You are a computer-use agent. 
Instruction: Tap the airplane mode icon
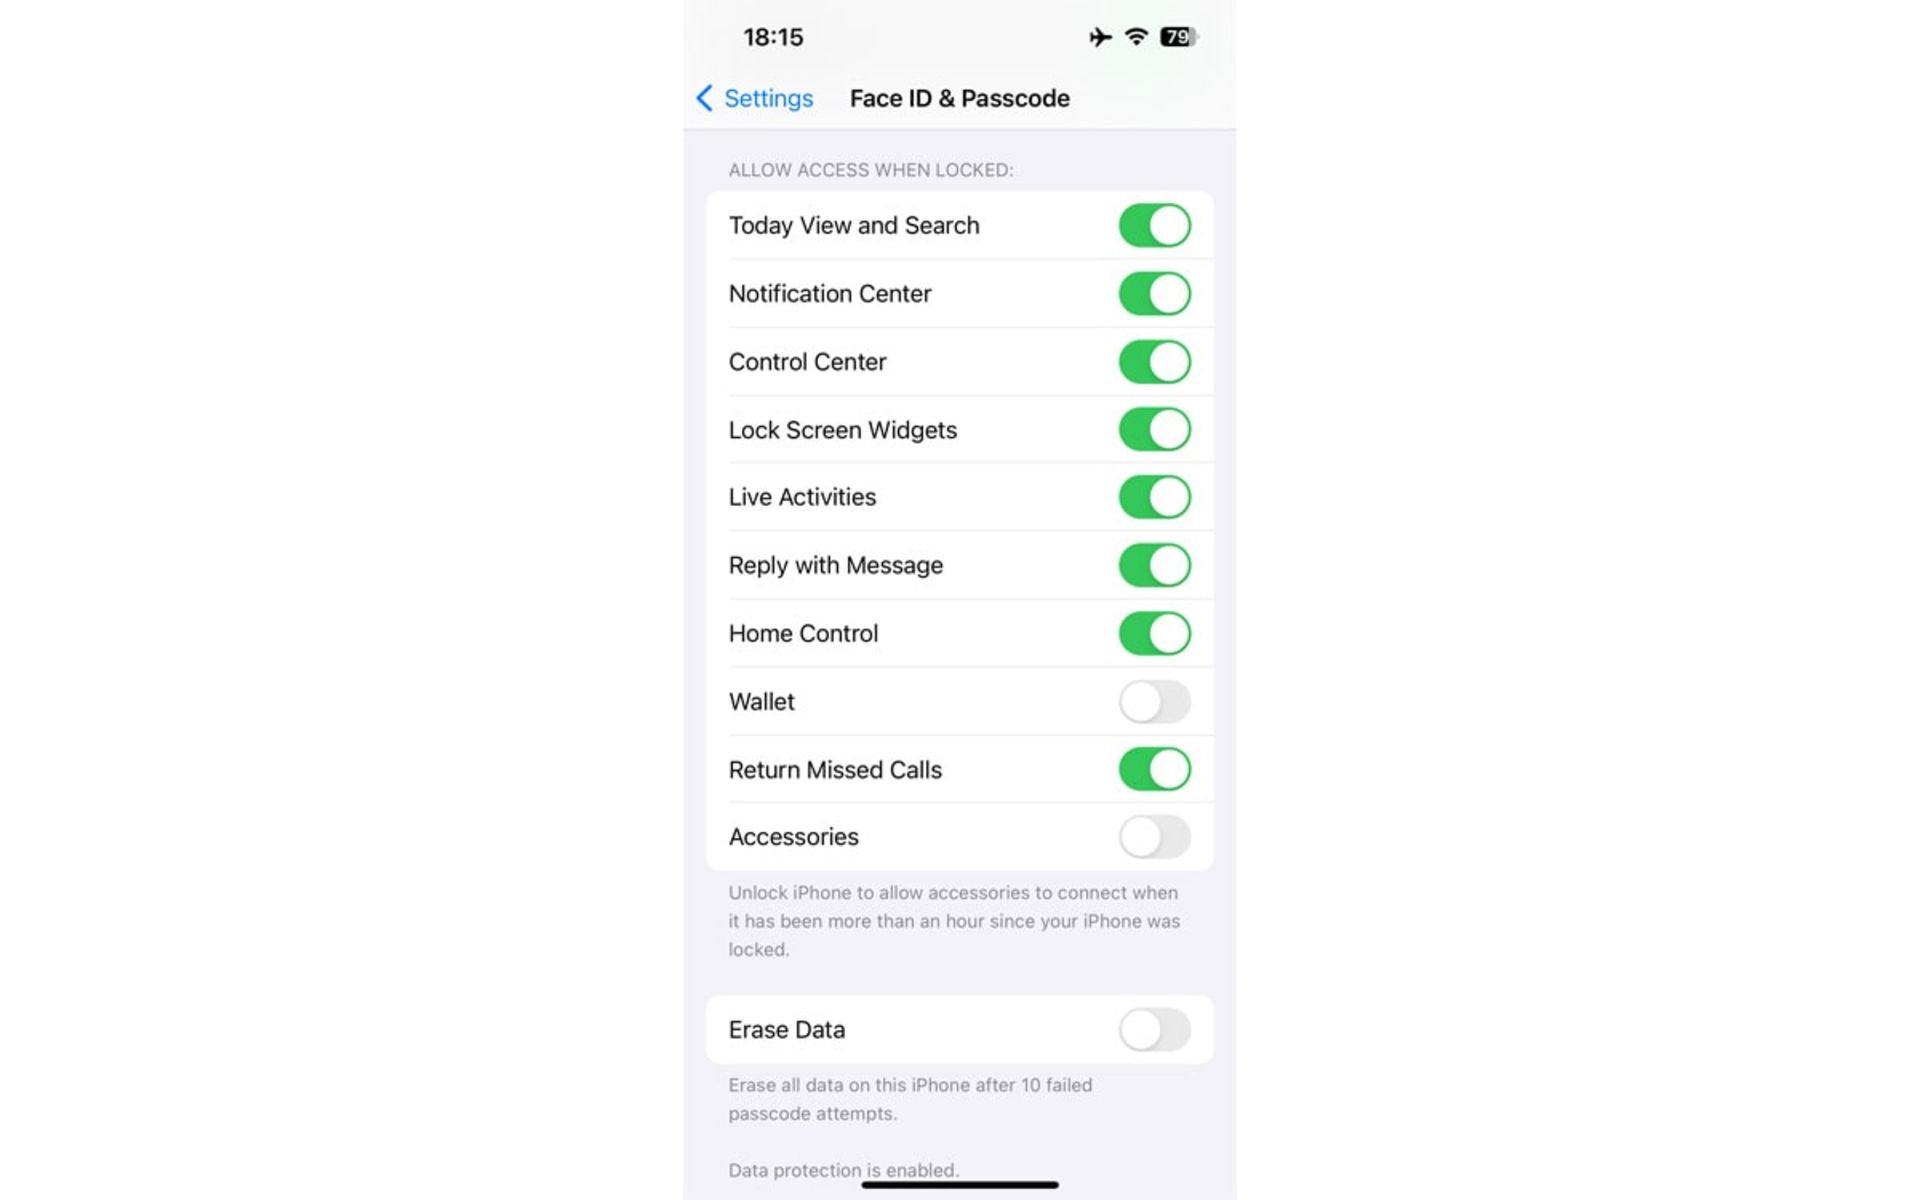[1096, 37]
